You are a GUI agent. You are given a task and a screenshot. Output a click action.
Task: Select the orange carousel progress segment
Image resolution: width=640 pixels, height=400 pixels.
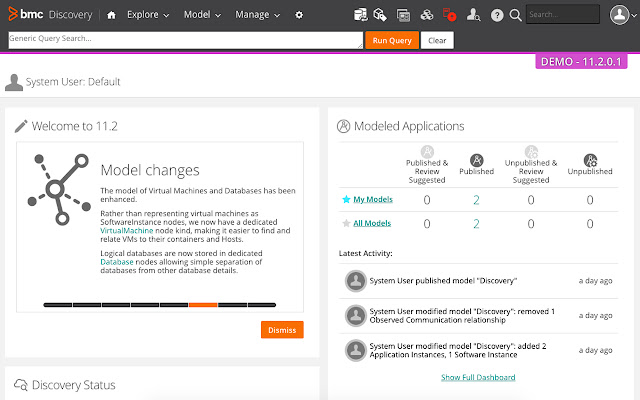coord(203,303)
